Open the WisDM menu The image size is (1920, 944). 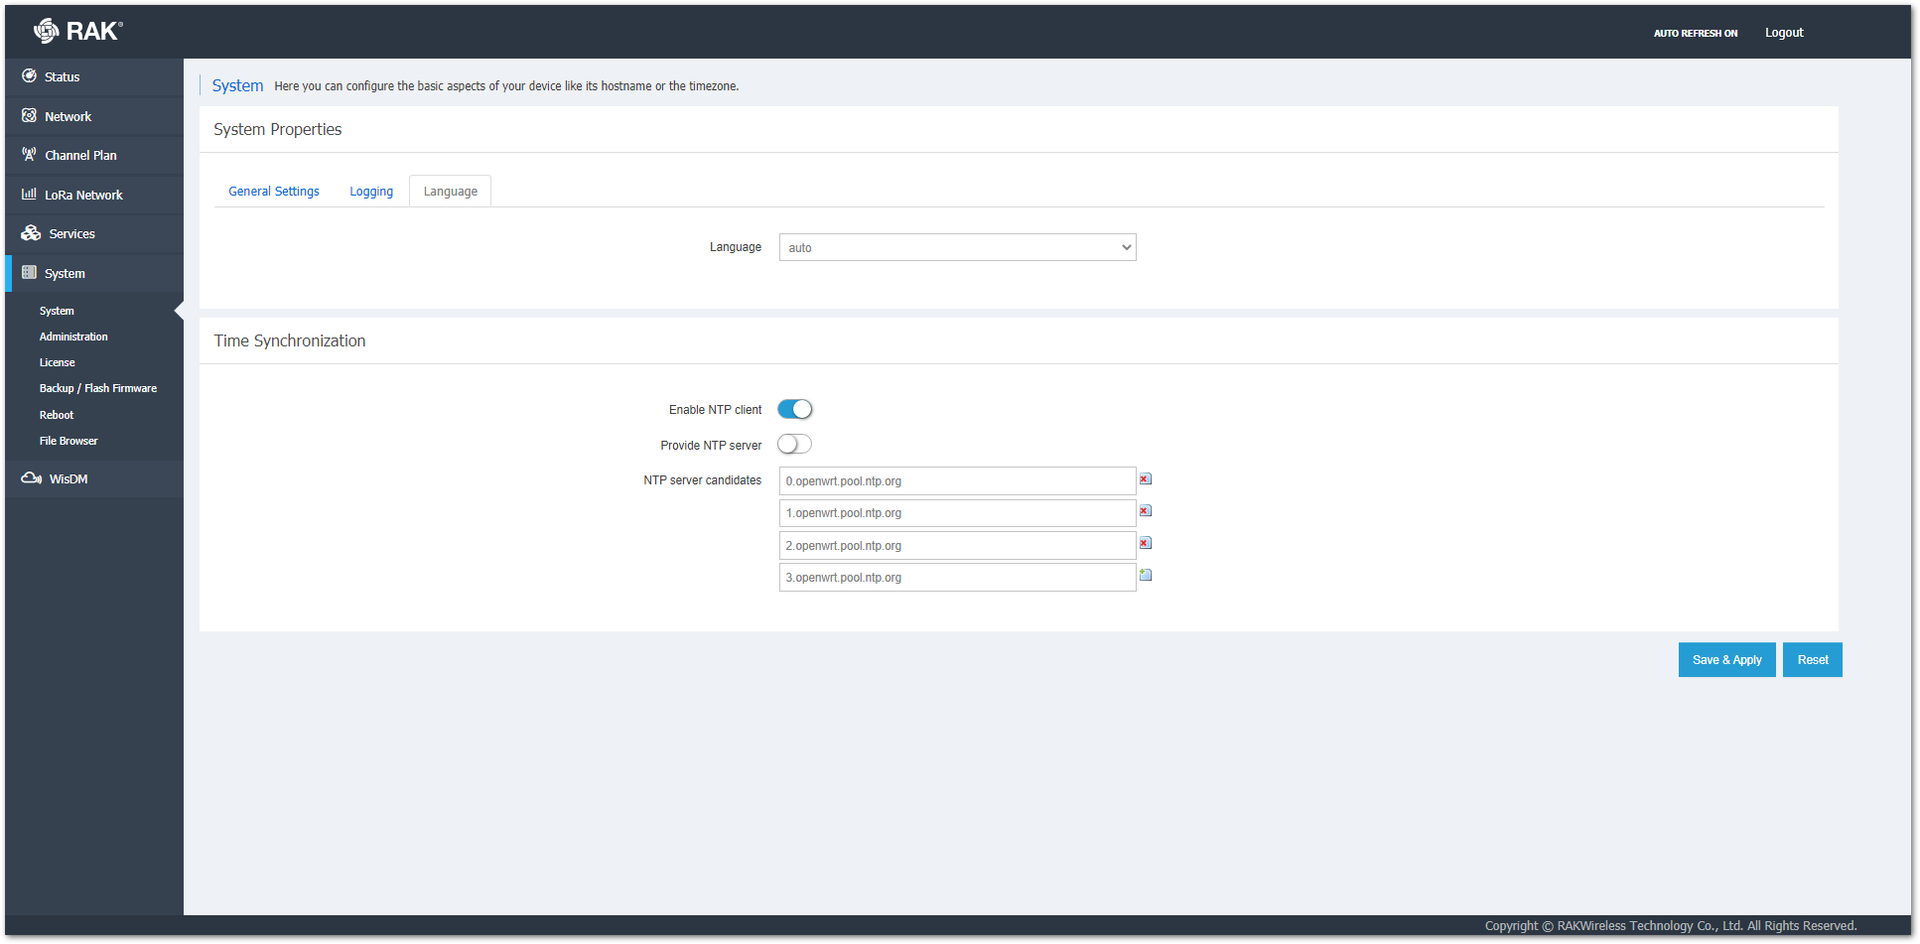tap(94, 479)
